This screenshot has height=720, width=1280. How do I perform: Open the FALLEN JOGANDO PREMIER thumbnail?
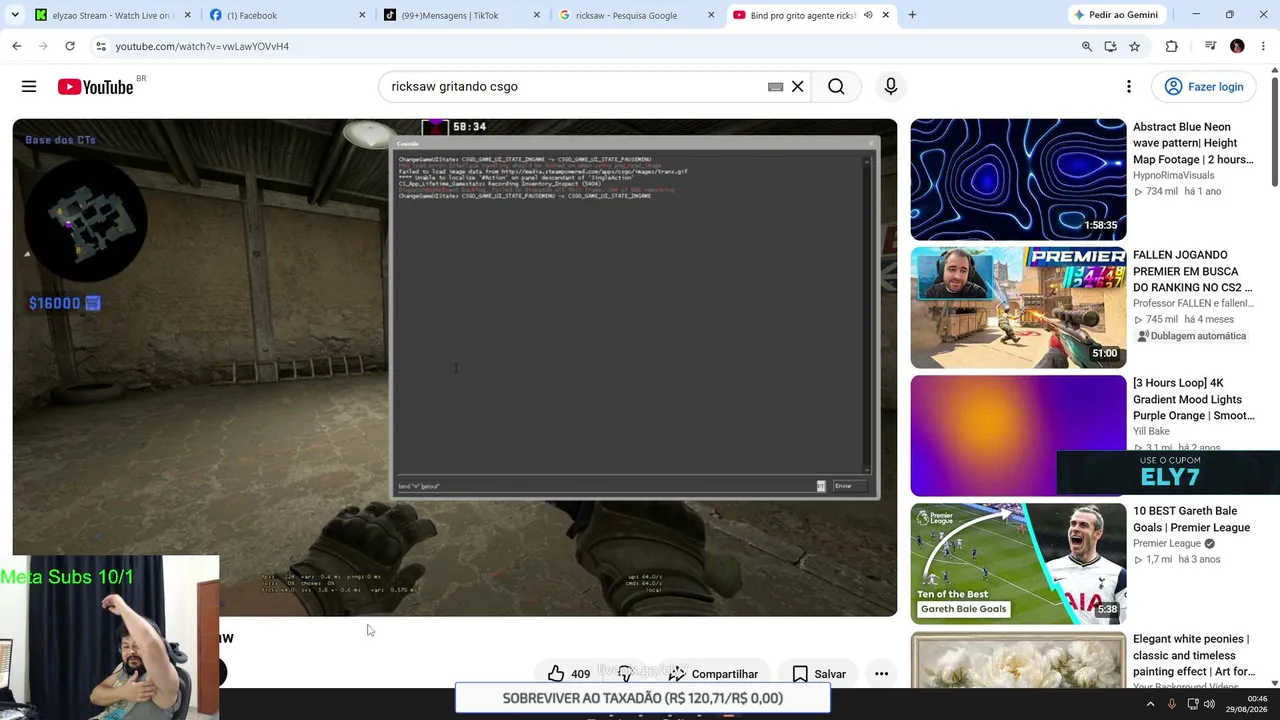pyautogui.click(x=1018, y=308)
